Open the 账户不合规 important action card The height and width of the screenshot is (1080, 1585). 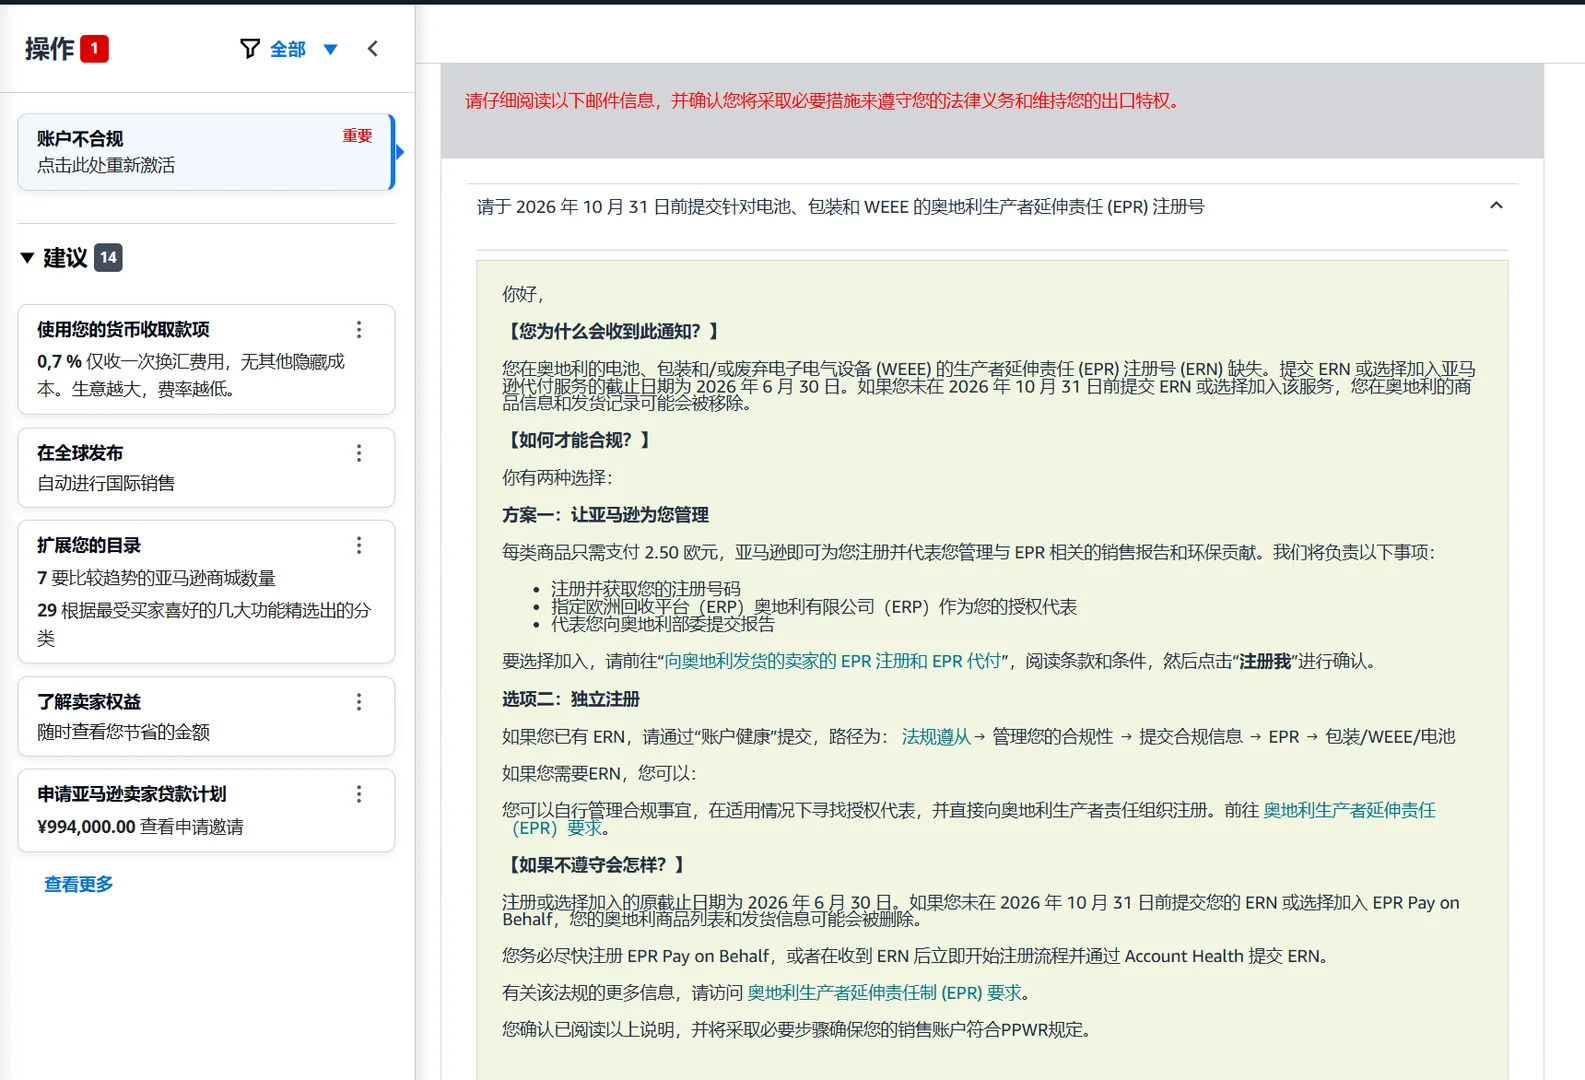pos(205,152)
